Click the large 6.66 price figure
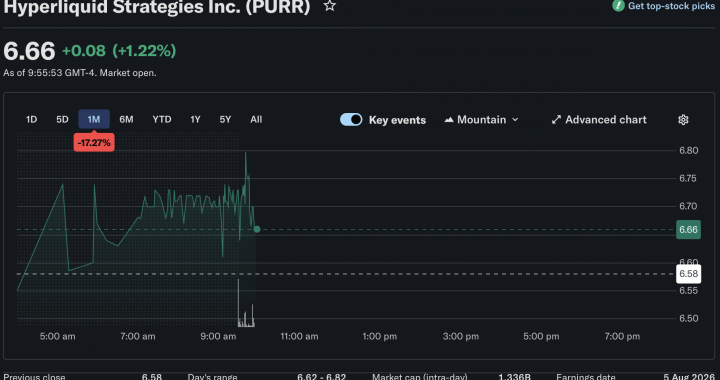The width and height of the screenshot is (720, 380). [29, 50]
